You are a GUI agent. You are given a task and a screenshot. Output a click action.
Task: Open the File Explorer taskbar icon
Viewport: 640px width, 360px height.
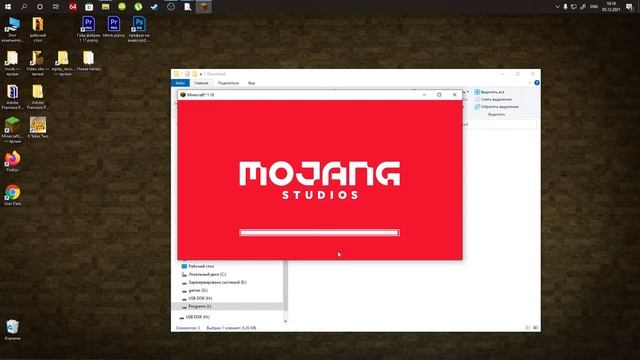coord(105,7)
